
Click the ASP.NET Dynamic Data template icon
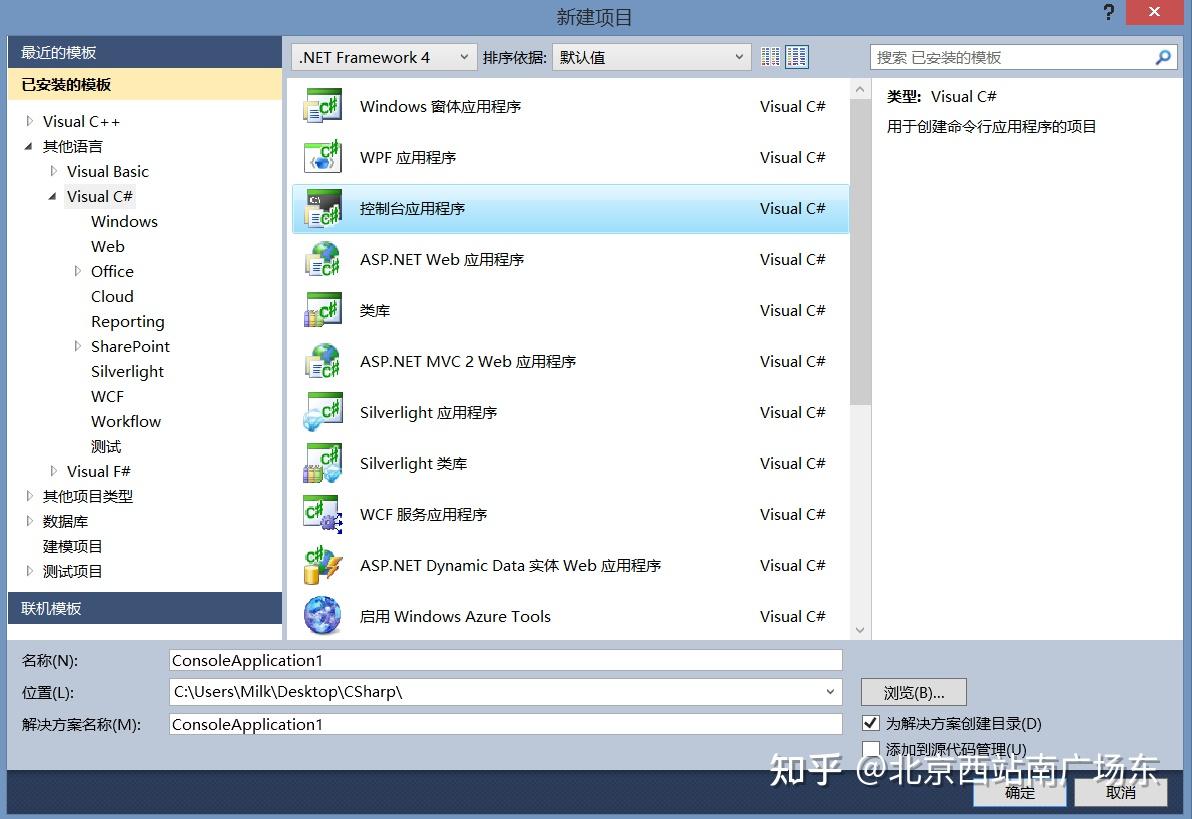point(322,565)
